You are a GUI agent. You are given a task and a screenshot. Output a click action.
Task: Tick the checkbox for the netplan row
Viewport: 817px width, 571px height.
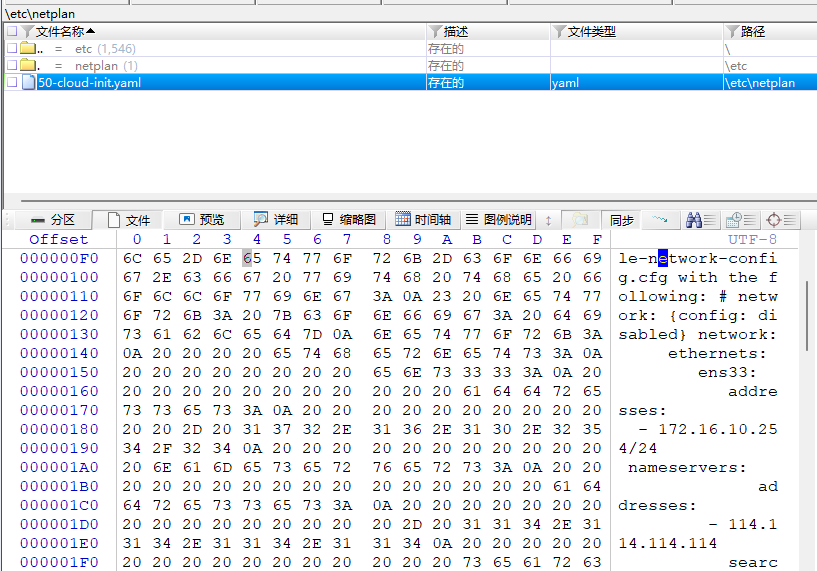click(x=12, y=66)
